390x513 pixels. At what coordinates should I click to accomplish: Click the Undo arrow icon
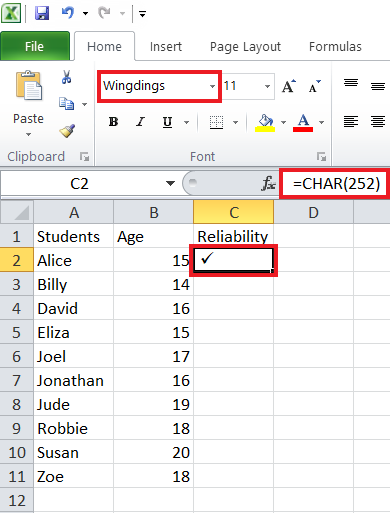click(68, 13)
